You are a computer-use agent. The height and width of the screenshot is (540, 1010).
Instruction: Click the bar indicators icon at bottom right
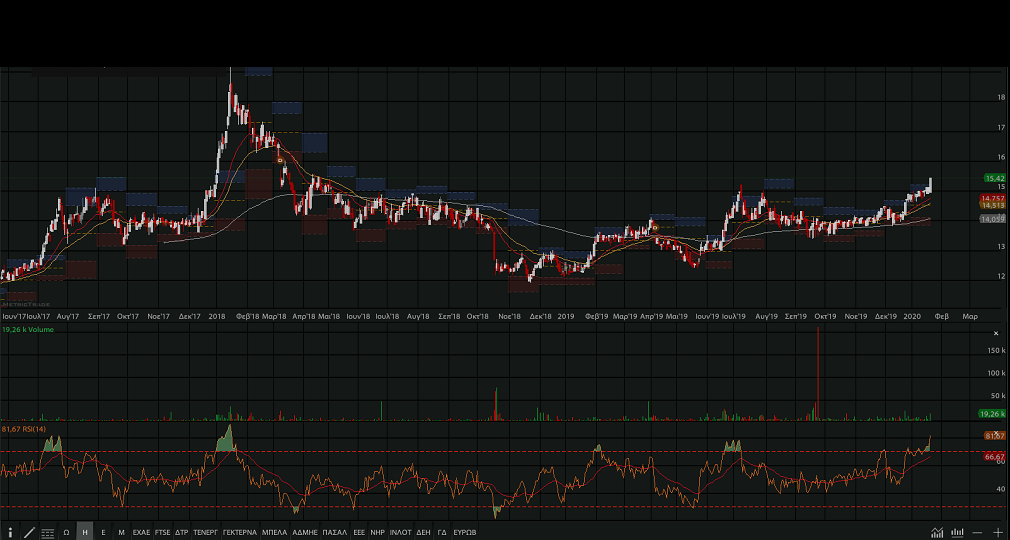958,532
